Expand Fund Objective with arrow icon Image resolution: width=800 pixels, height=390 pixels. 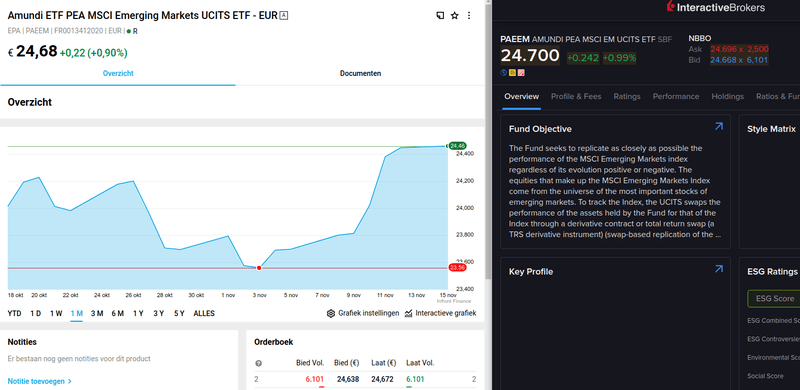(719, 126)
